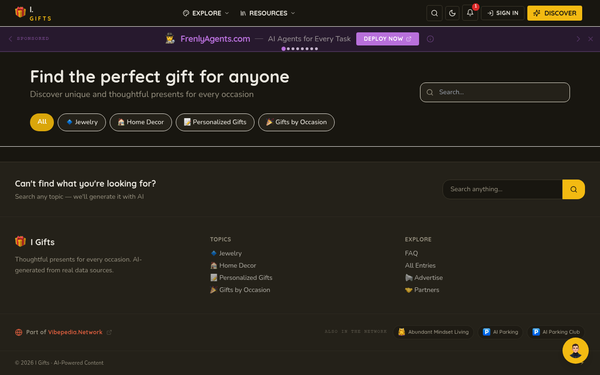The image size is (600, 375).
Task: Click the magnifier icon in hero search
Action: (430, 92)
